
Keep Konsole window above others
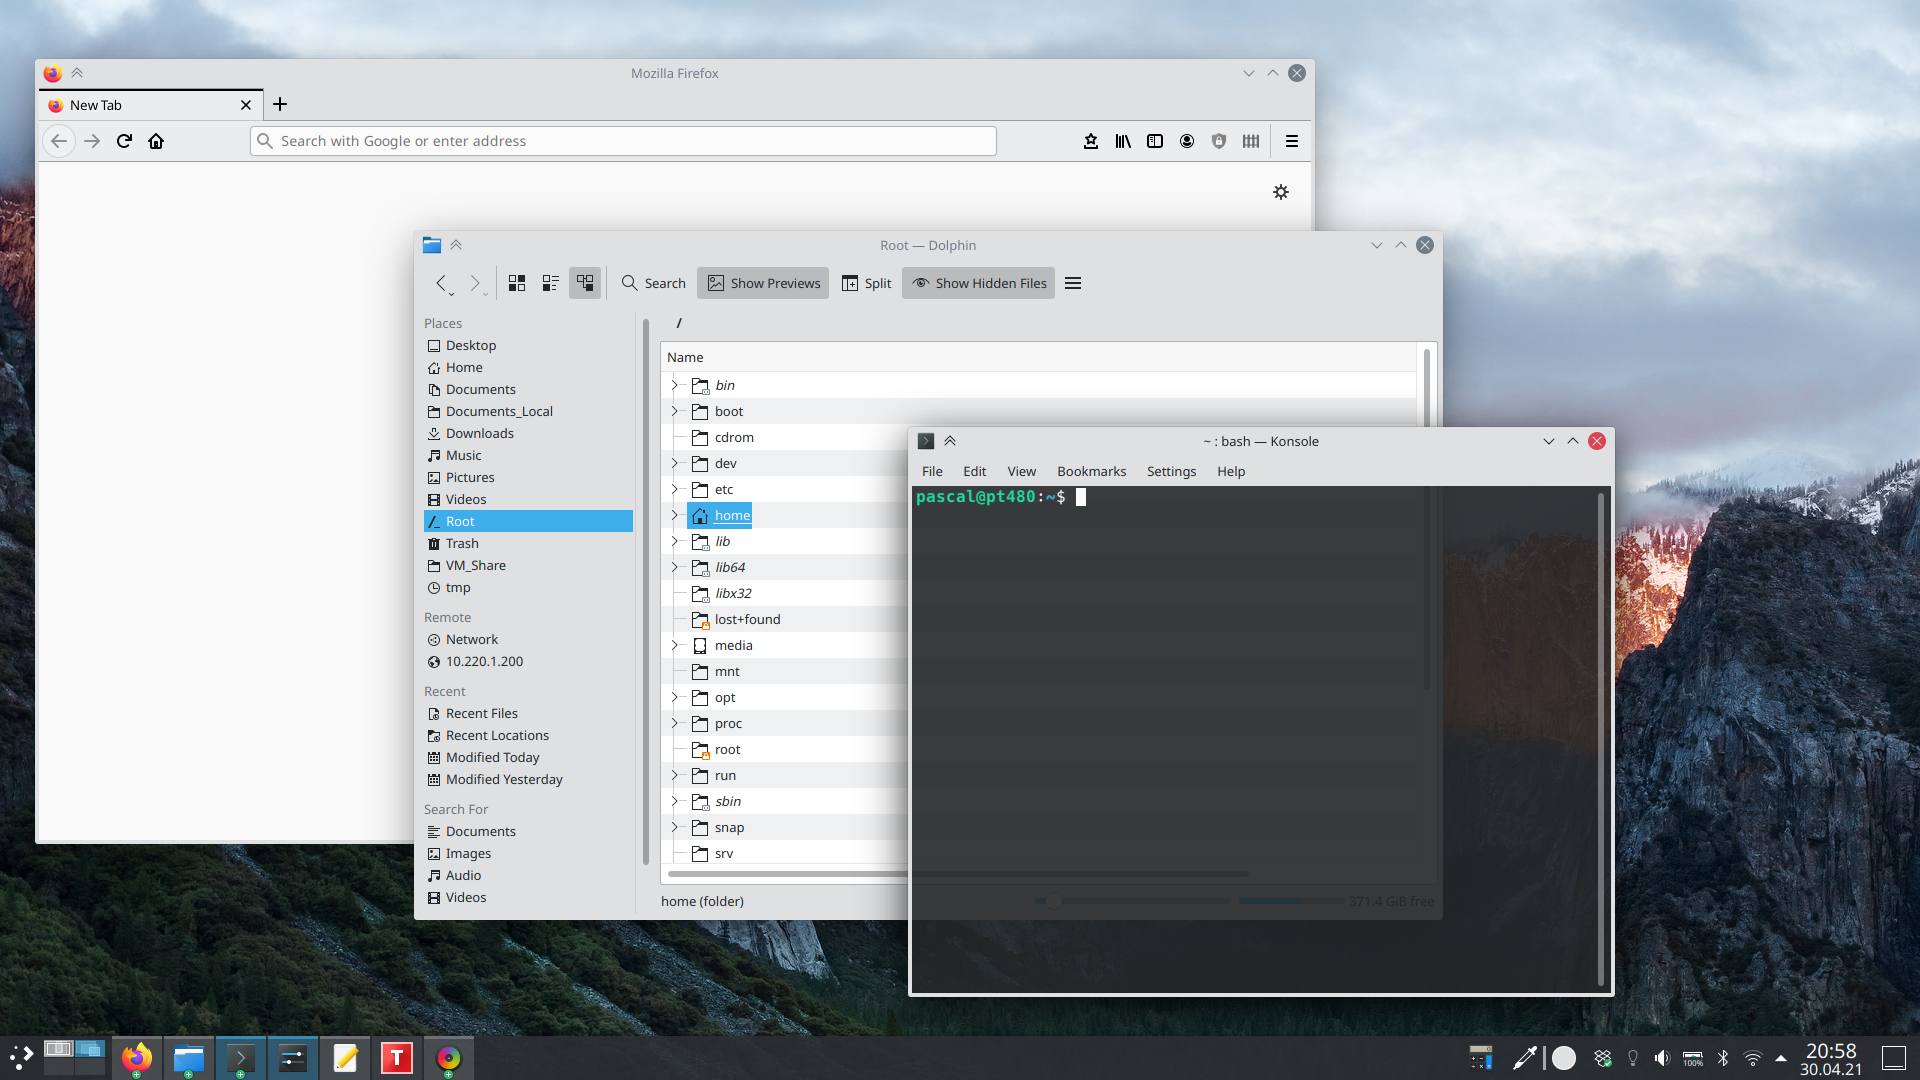[950, 441]
